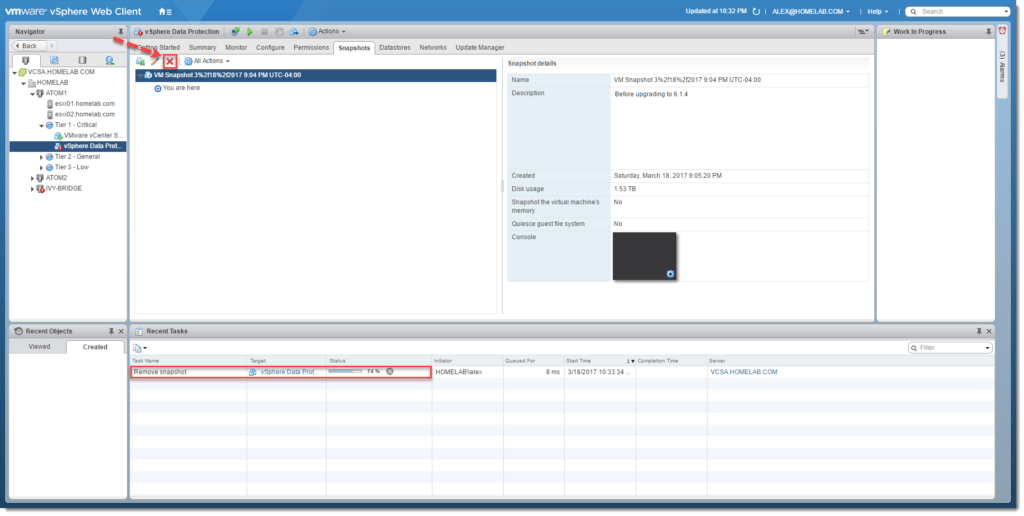Open Networking navigator tab
Viewport: 1024px width, 516px height.
pyautogui.click(x=110, y=60)
